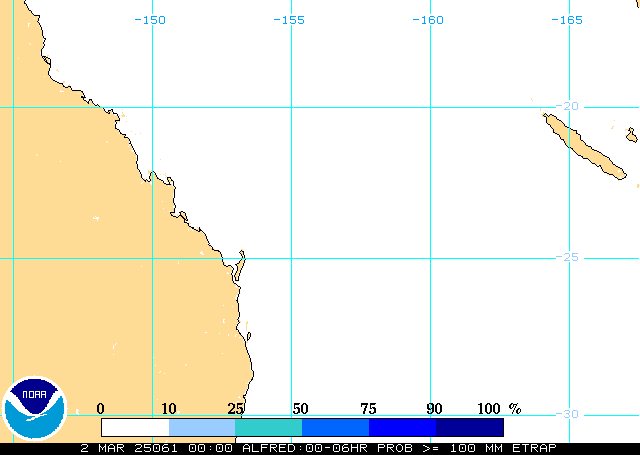Click the legend value 25
The width and height of the screenshot is (640, 455).
236,408
